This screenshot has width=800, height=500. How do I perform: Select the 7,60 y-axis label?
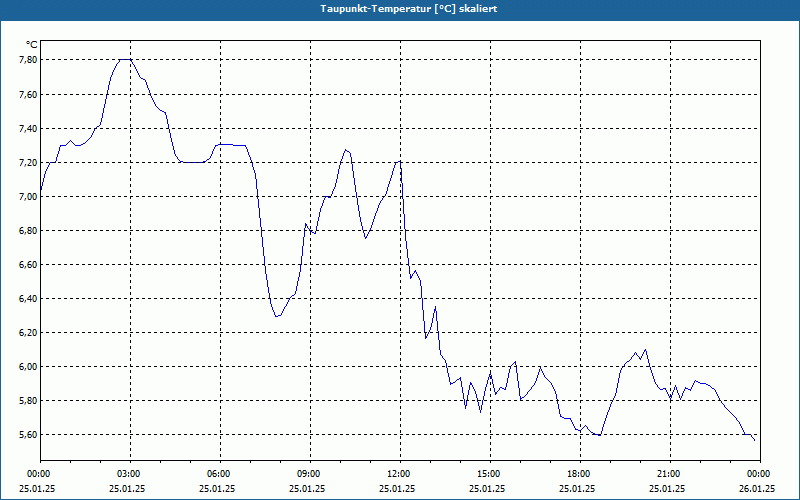[x=28, y=94]
